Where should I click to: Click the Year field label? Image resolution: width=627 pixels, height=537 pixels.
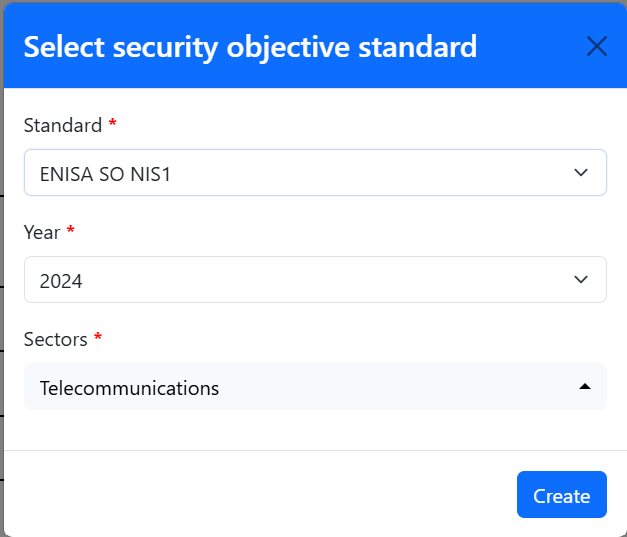click(x=42, y=232)
